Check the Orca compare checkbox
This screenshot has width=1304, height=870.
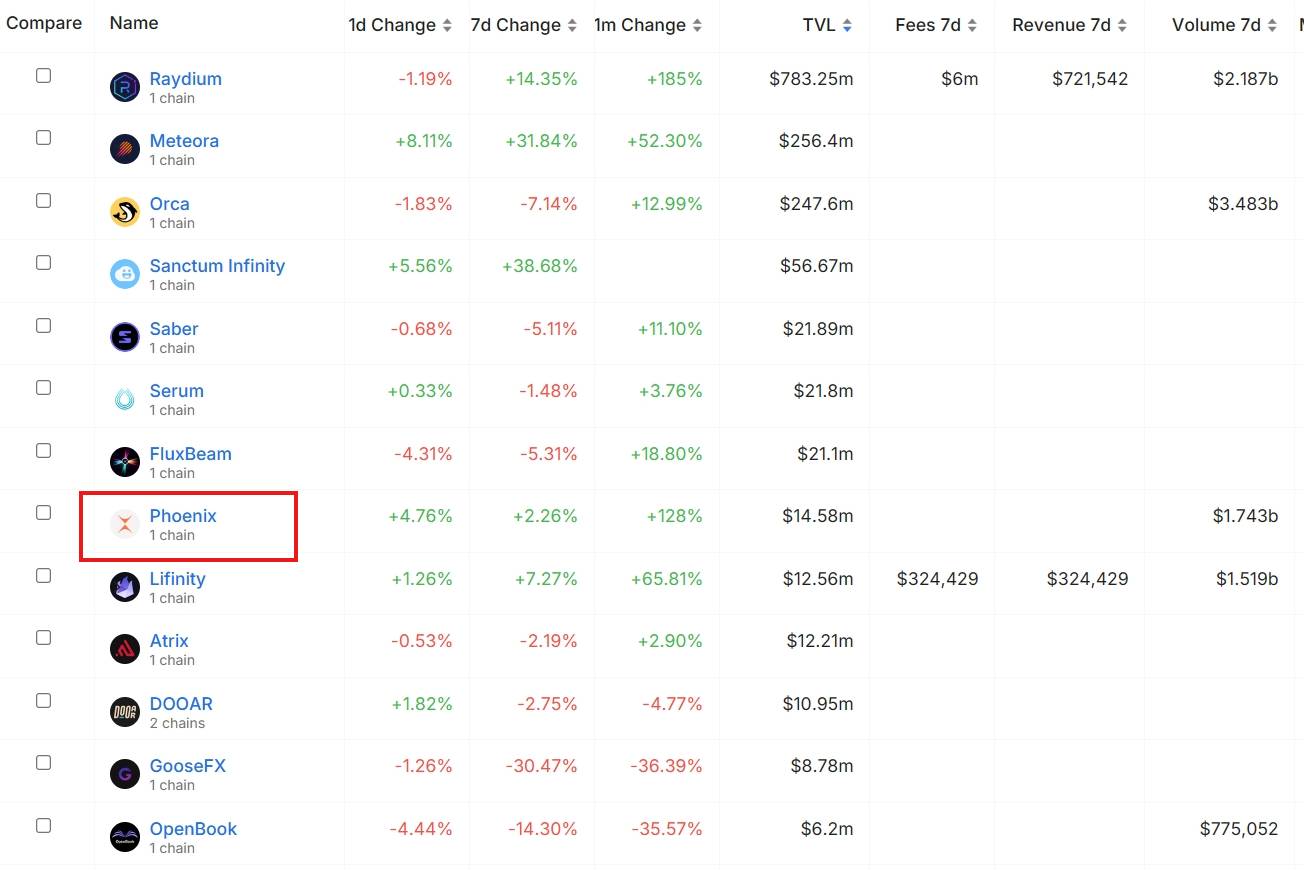click(43, 200)
